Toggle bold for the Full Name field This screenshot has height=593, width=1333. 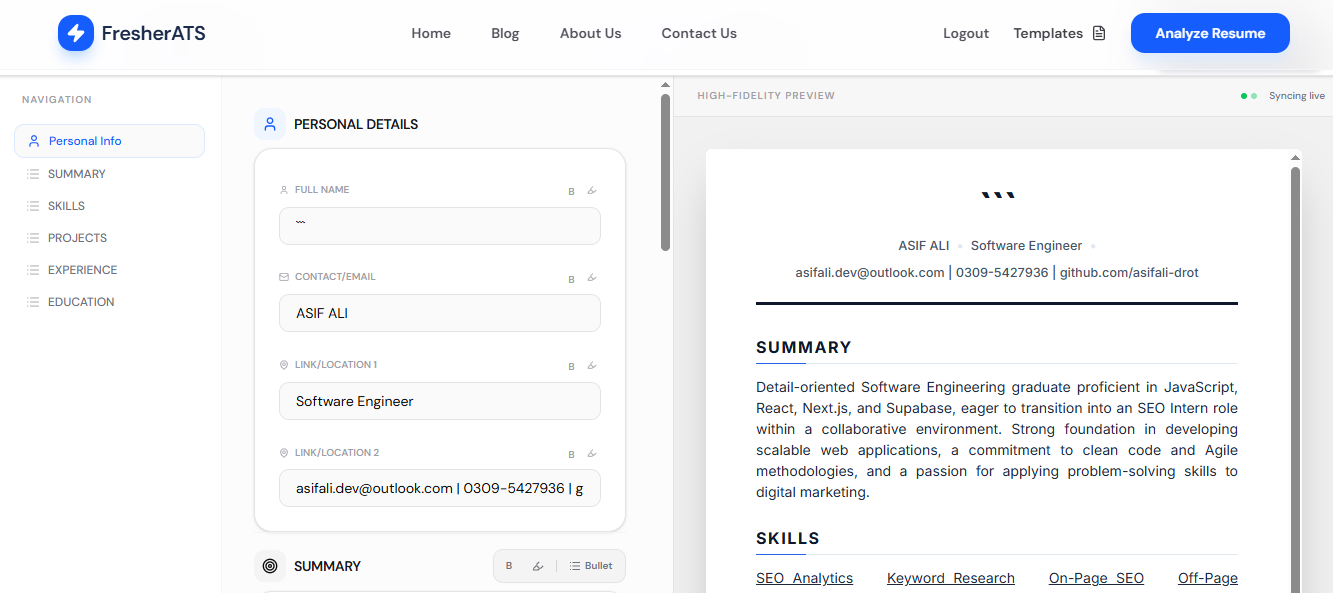pos(572,191)
